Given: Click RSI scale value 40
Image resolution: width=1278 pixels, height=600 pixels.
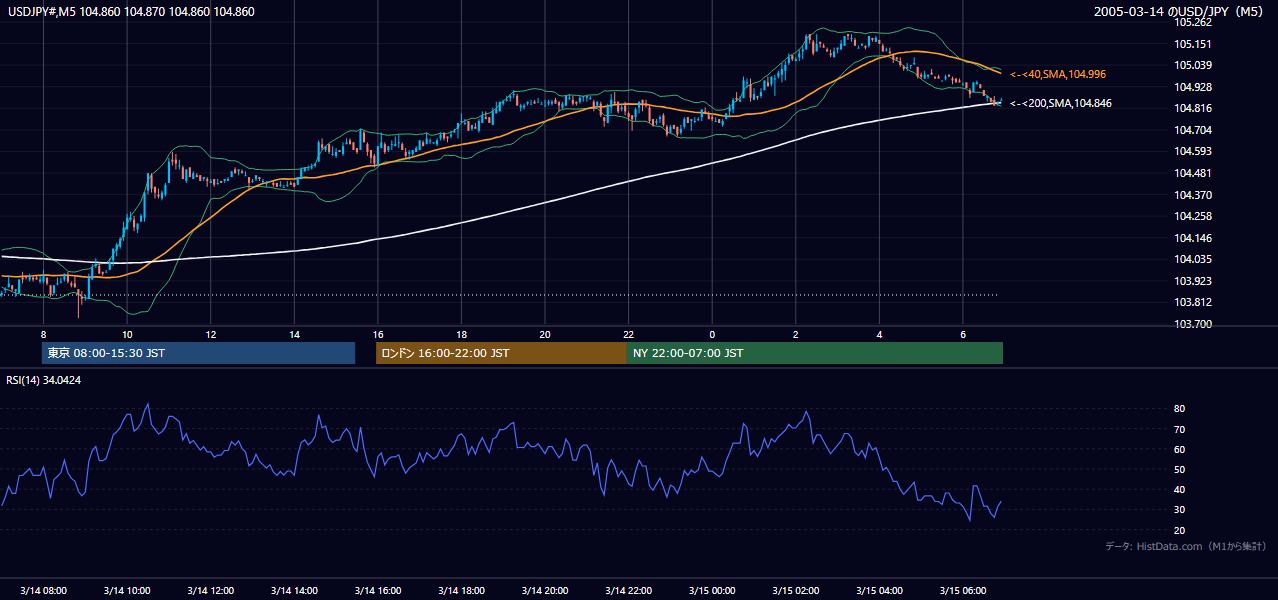Looking at the screenshot, I should click(1180, 489).
